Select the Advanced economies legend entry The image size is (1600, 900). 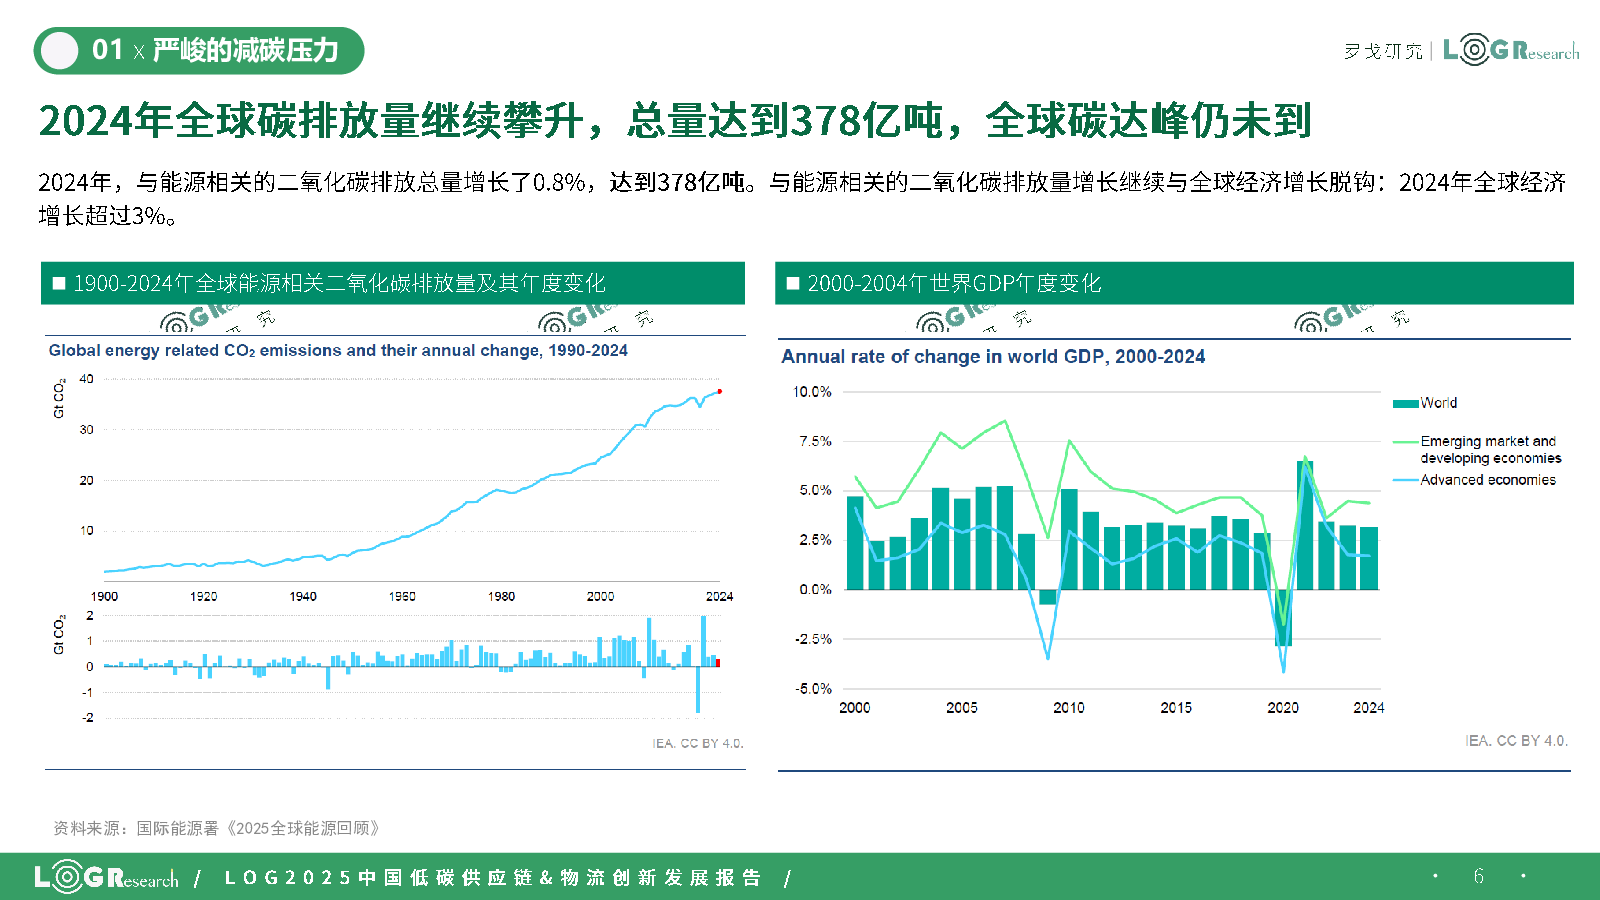coord(1475,480)
